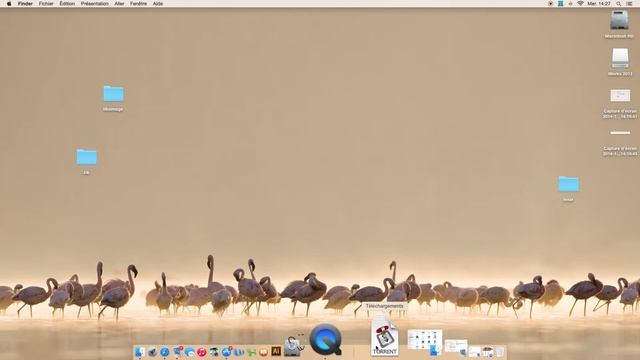This screenshot has height=360, width=640.
Task: Open the Aller menu
Action: [119, 3]
